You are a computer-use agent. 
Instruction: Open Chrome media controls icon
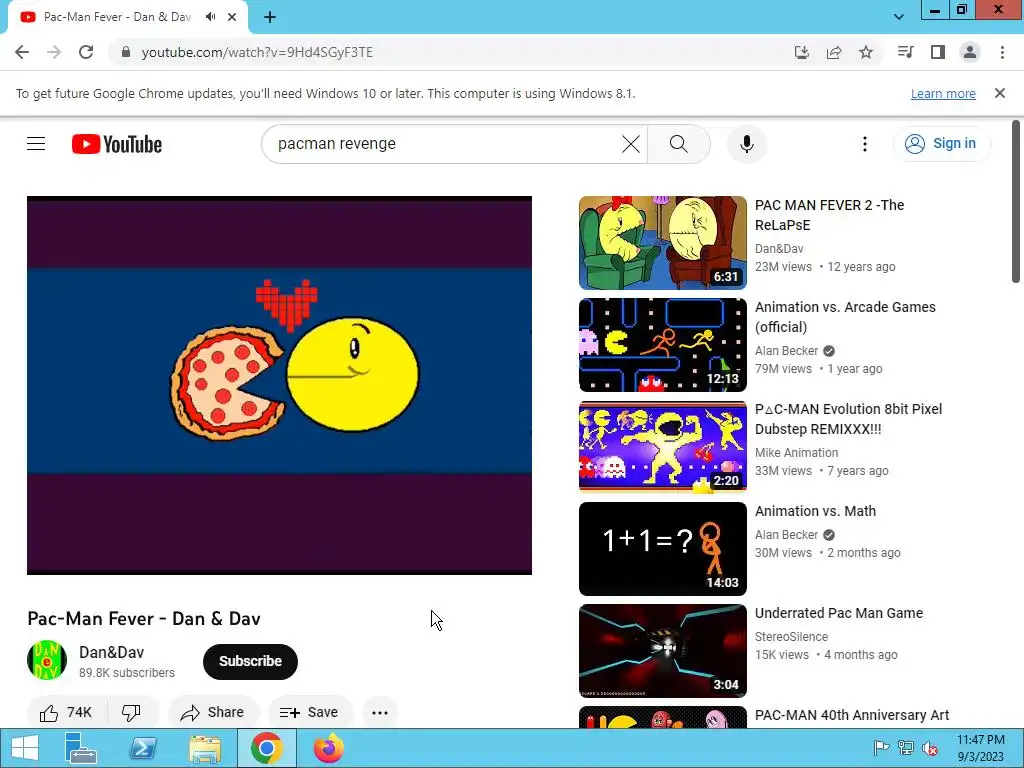click(905, 52)
